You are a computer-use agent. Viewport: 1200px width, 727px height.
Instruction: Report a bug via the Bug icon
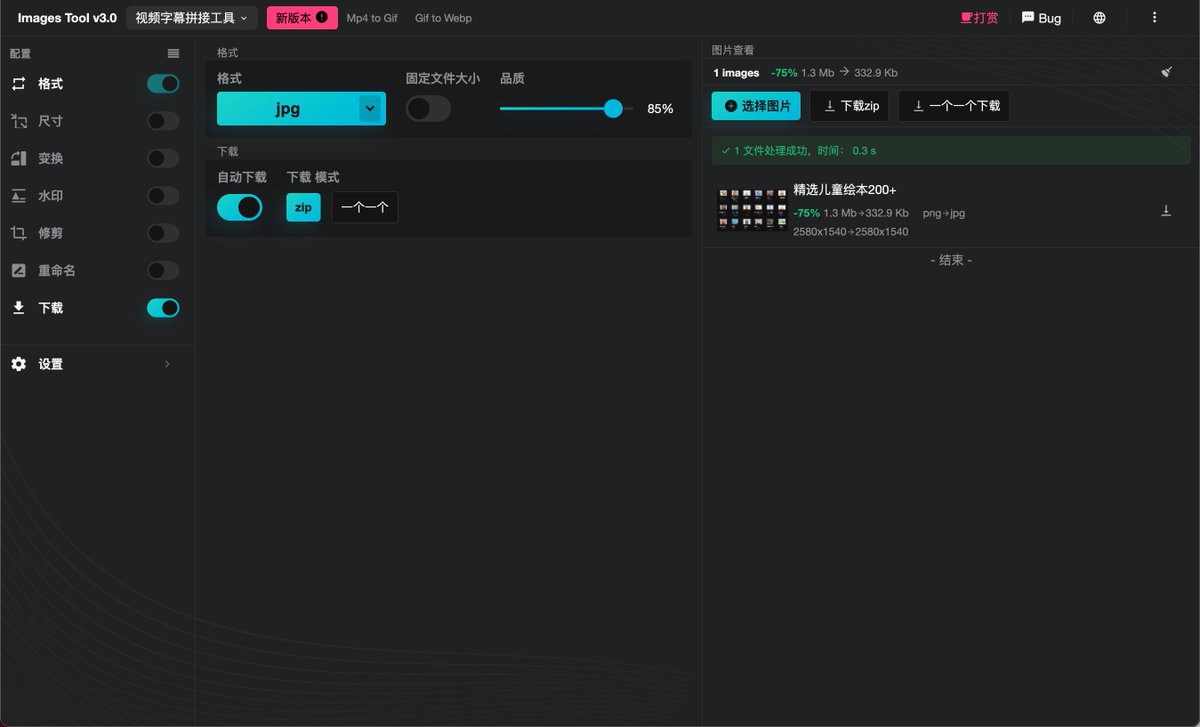tap(1027, 18)
